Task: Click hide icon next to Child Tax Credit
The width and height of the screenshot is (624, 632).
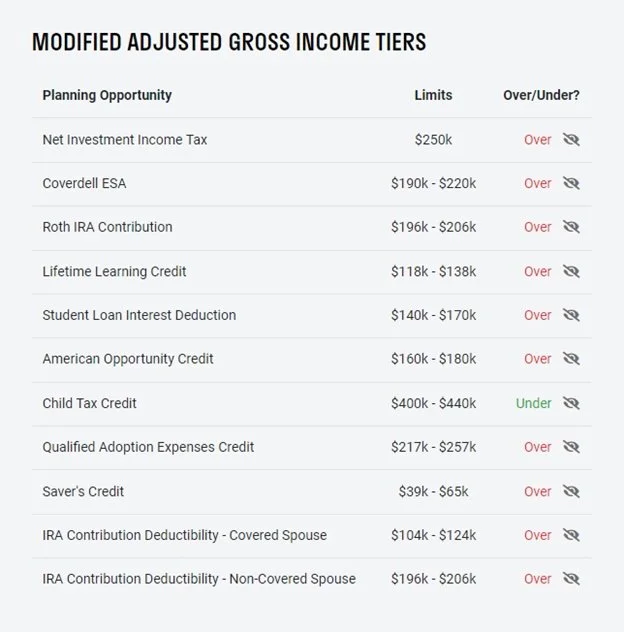Action: pos(571,403)
